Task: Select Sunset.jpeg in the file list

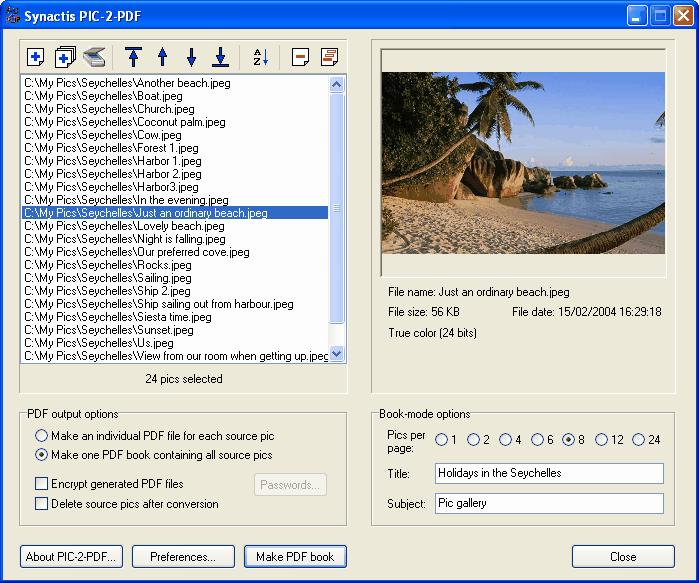Action: [109, 330]
